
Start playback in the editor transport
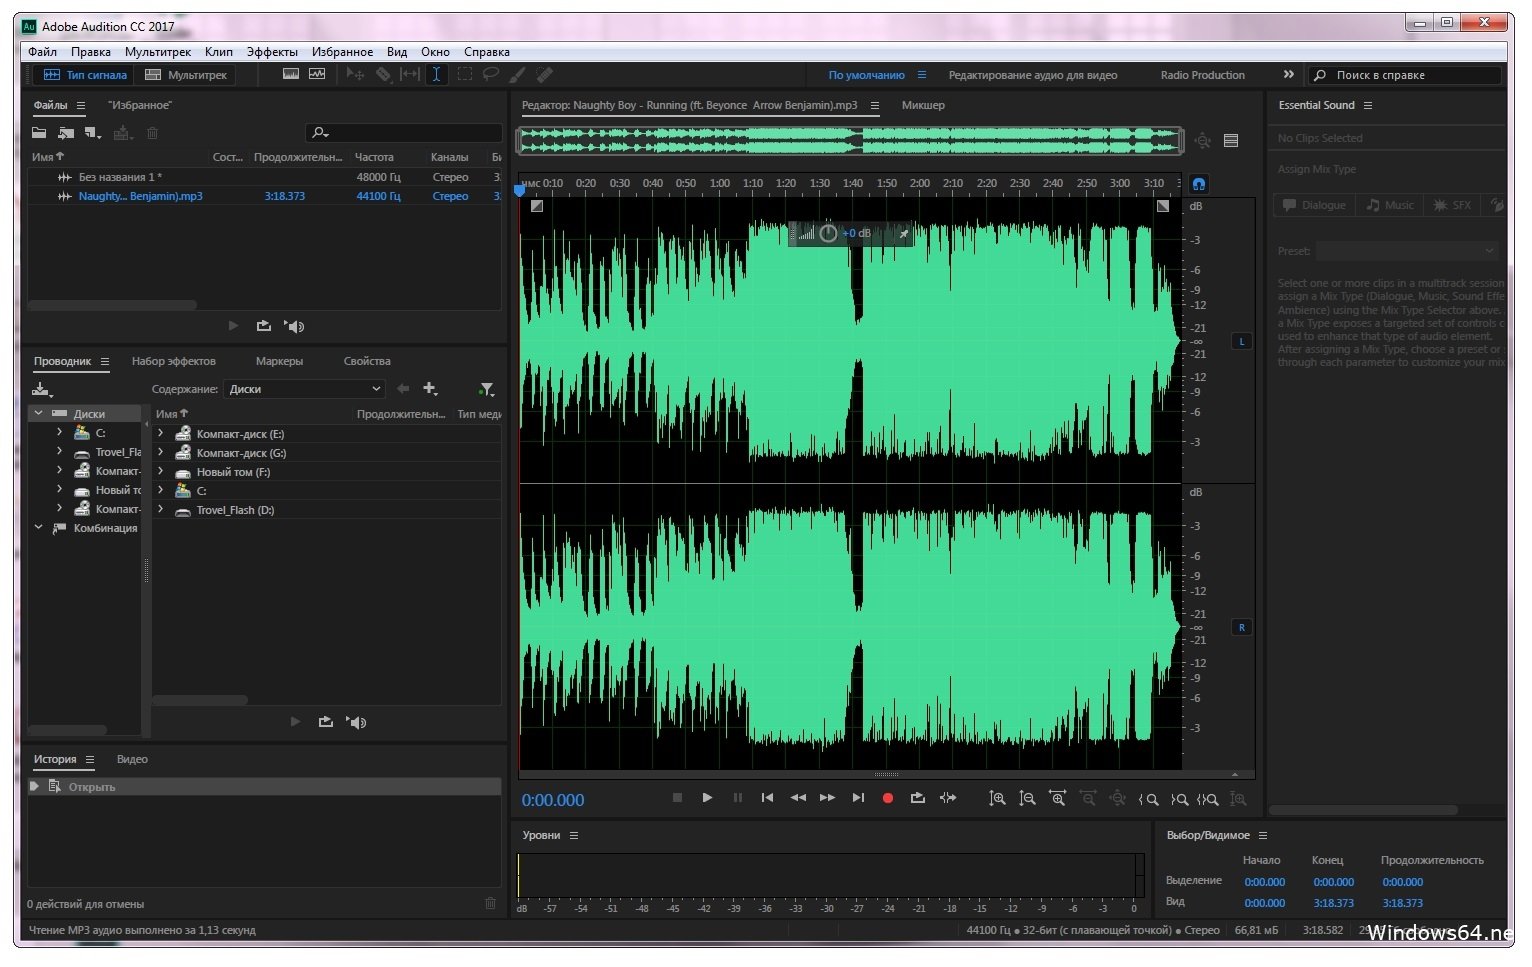(707, 798)
